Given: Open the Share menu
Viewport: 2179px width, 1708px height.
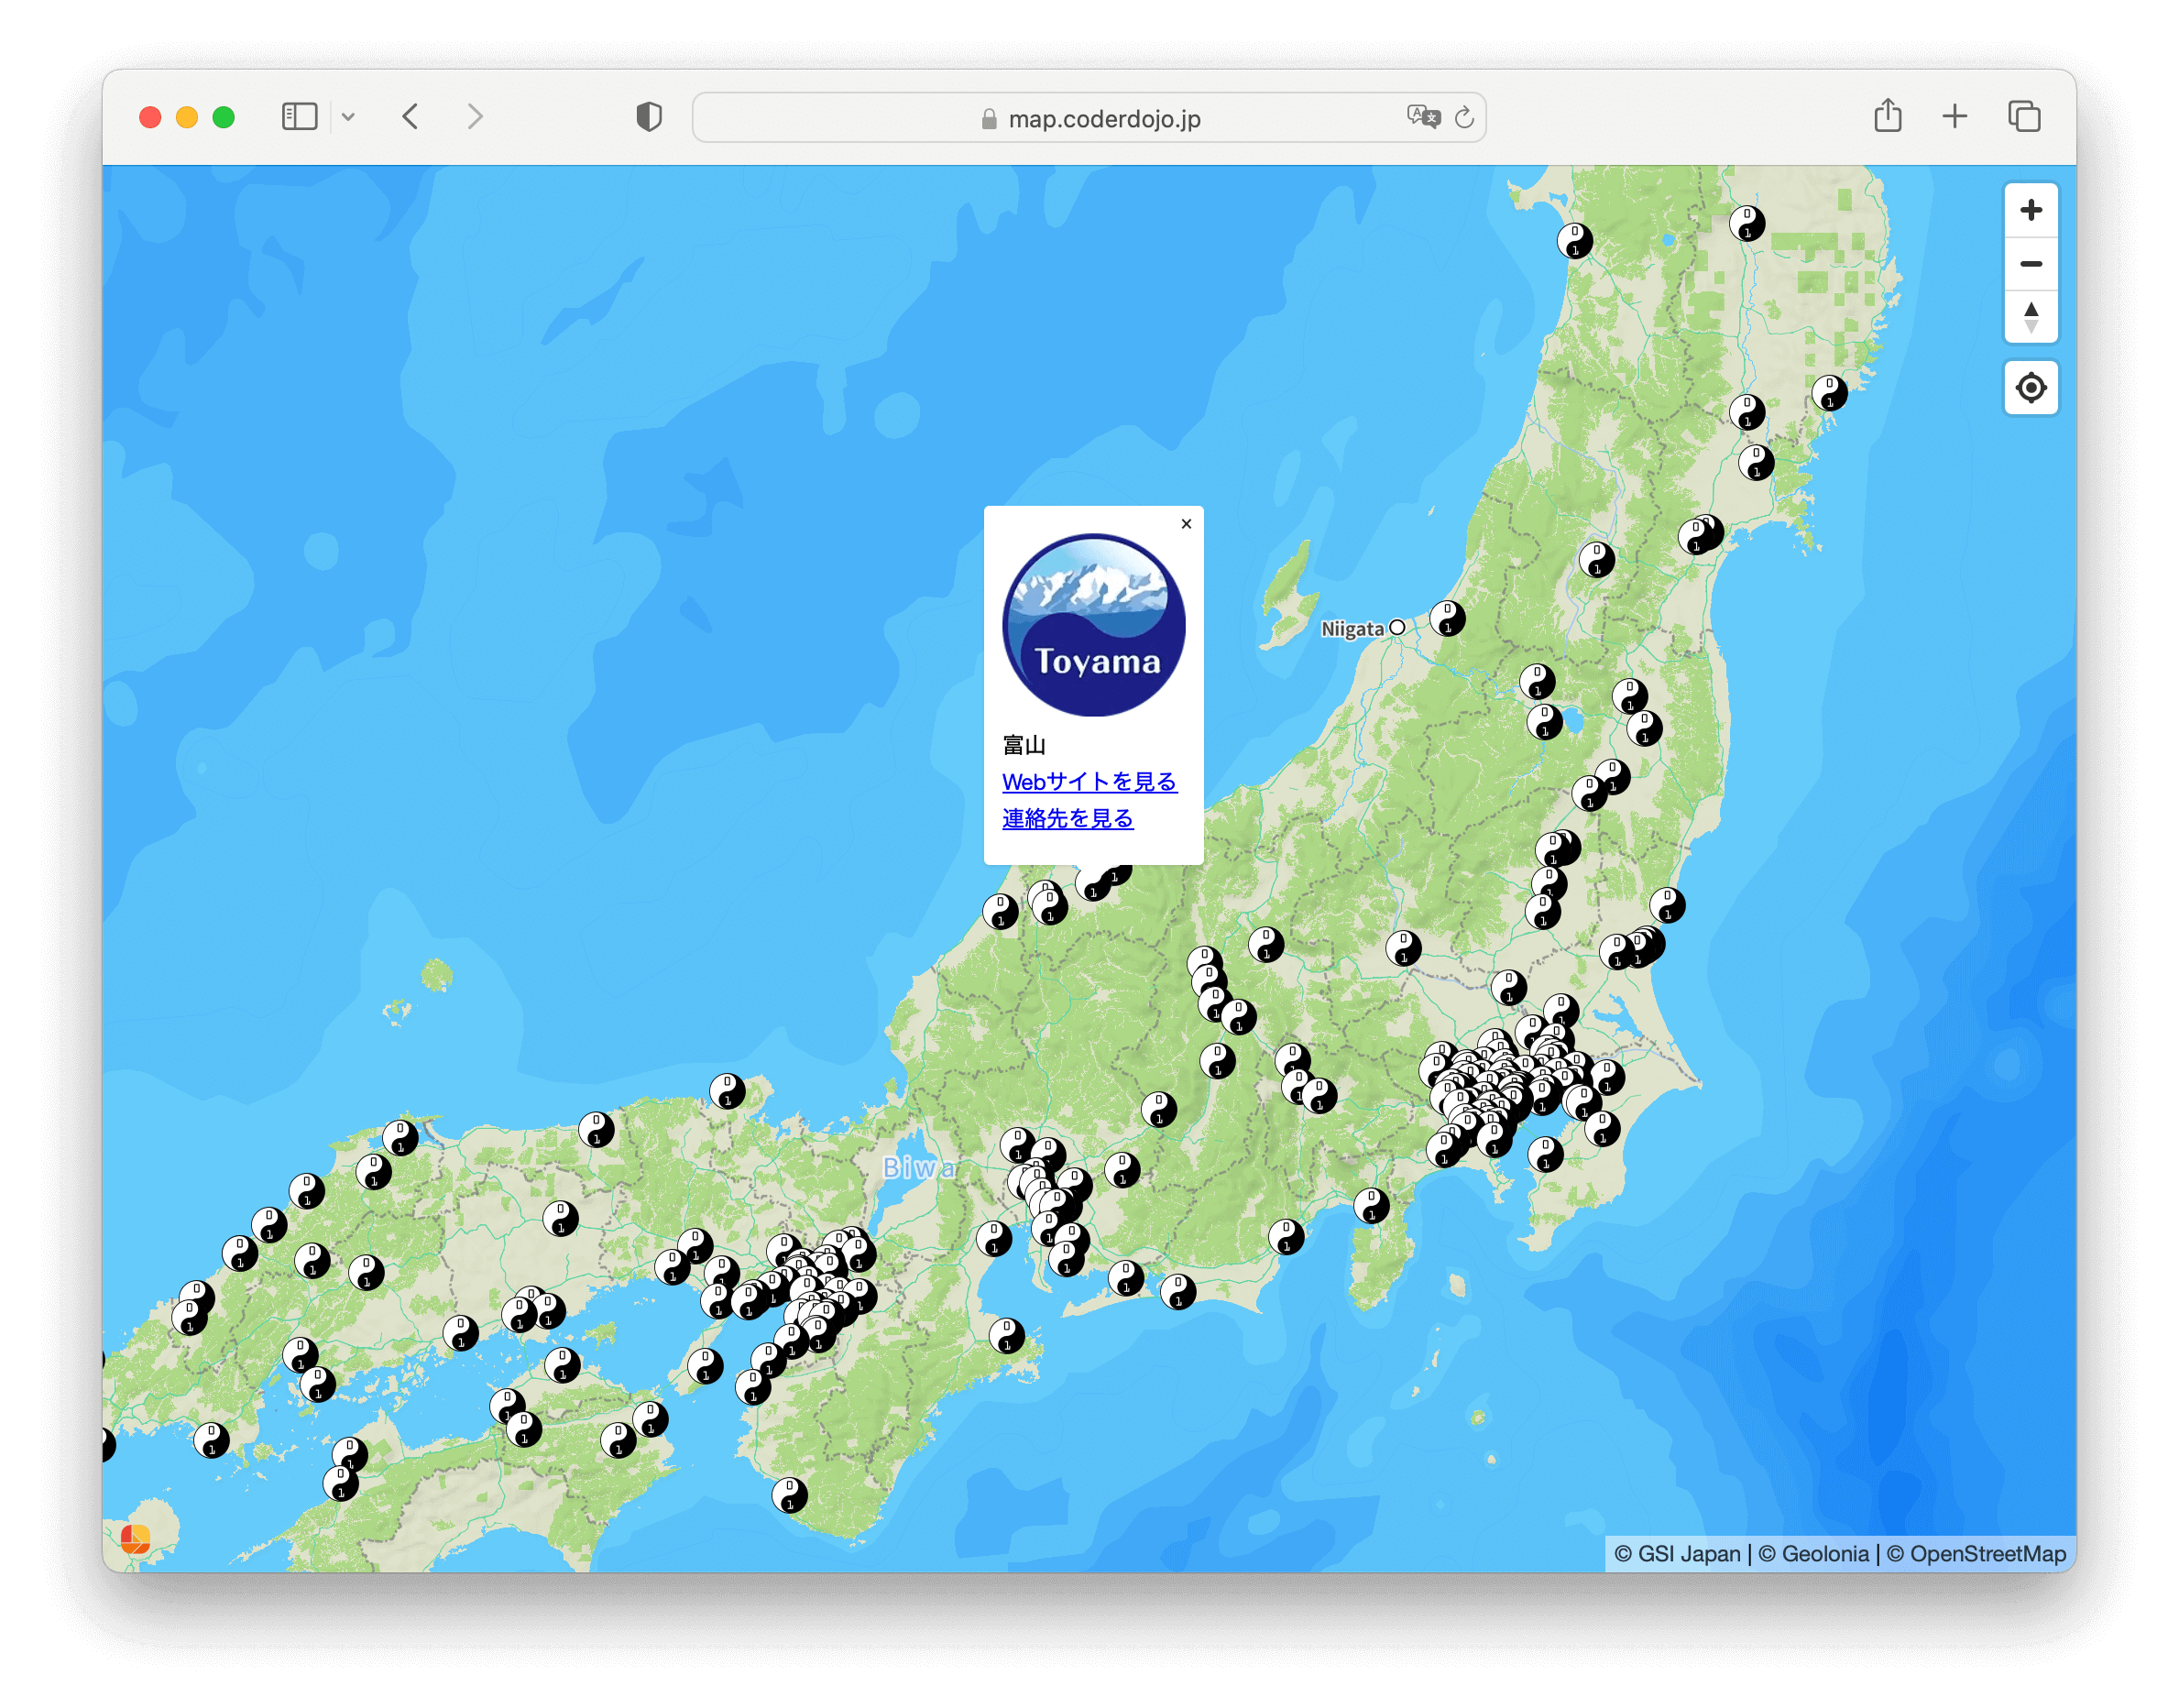Looking at the screenshot, I should click(1887, 116).
